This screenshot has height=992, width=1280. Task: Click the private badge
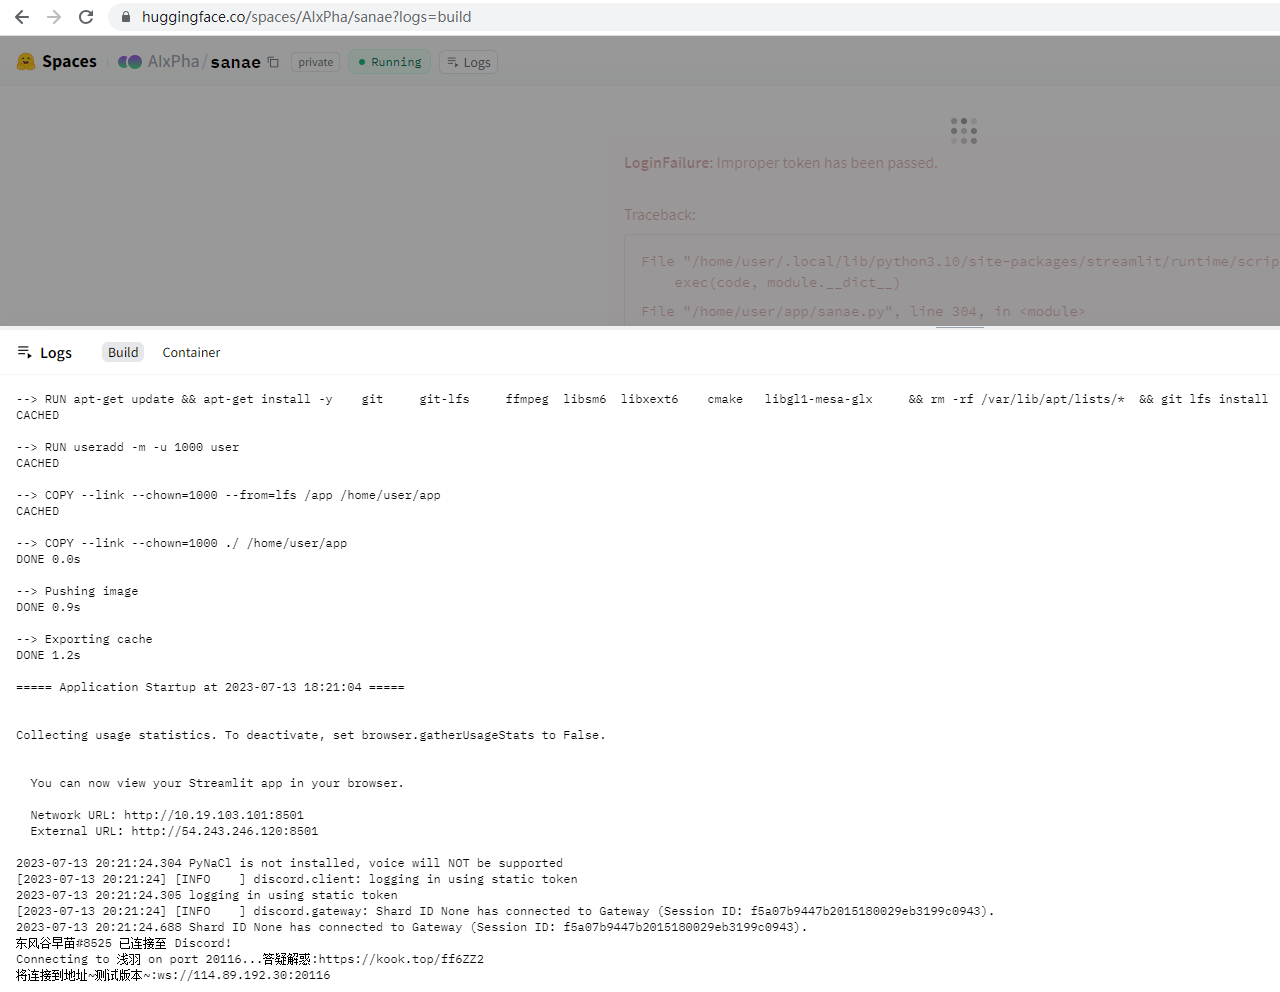tap(315, 62)
